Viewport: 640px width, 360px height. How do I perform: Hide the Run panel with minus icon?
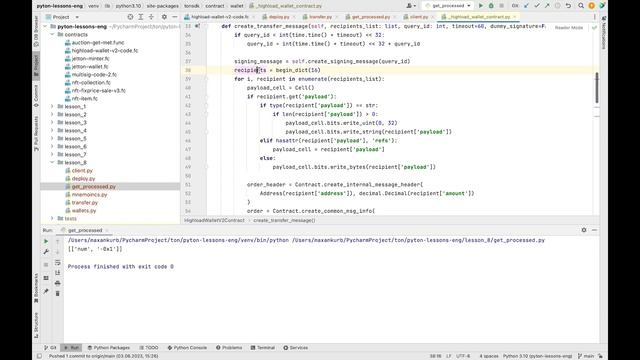(x=594, y=230)
